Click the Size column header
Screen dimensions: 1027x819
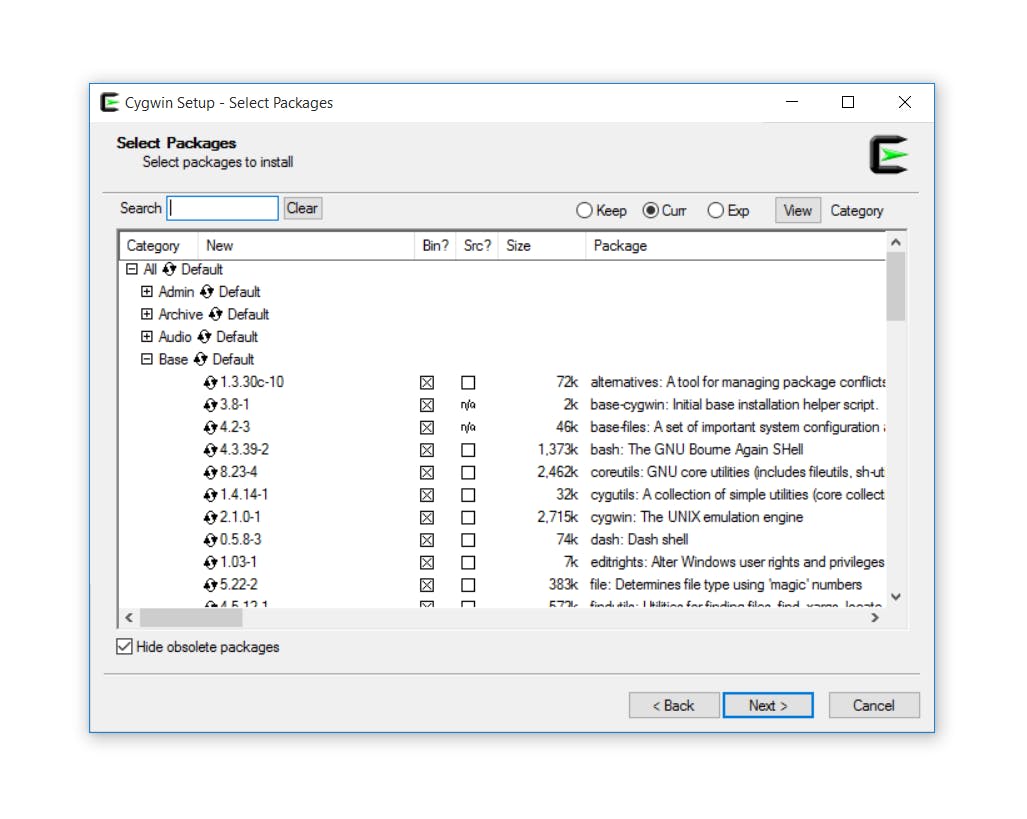click(542, 246)
